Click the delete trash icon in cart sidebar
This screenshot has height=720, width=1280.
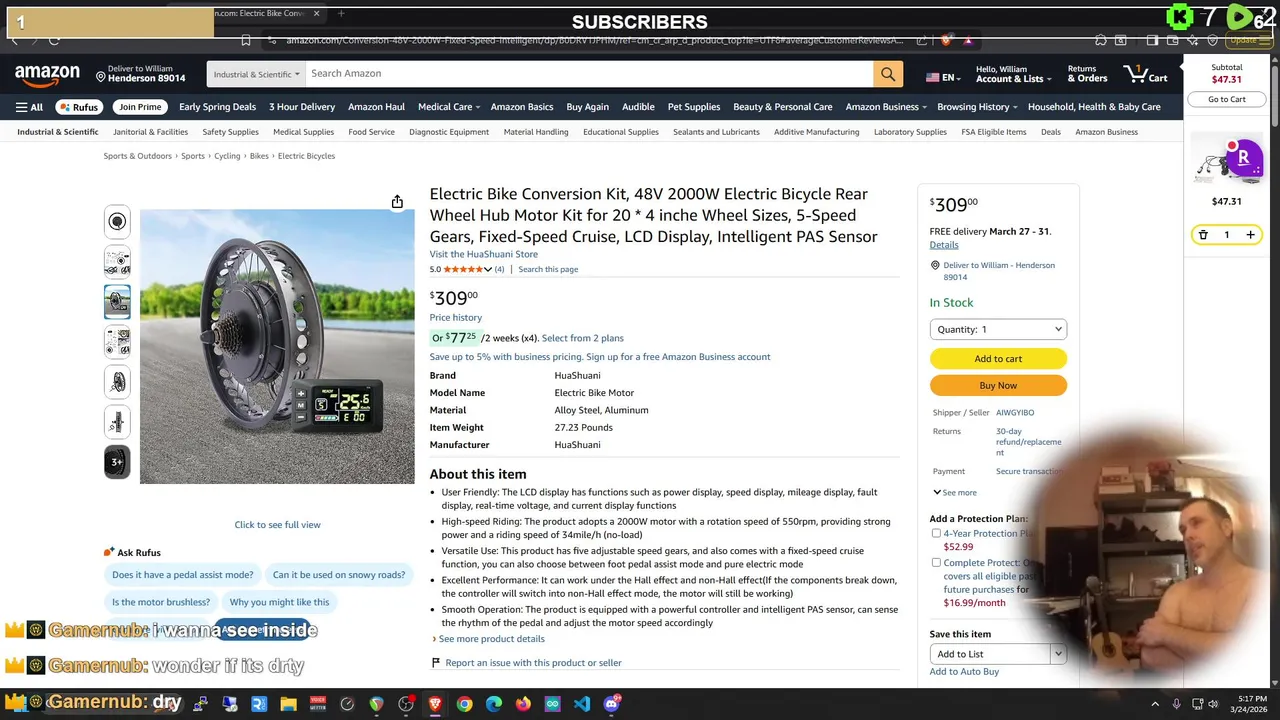coord(1203,235)
